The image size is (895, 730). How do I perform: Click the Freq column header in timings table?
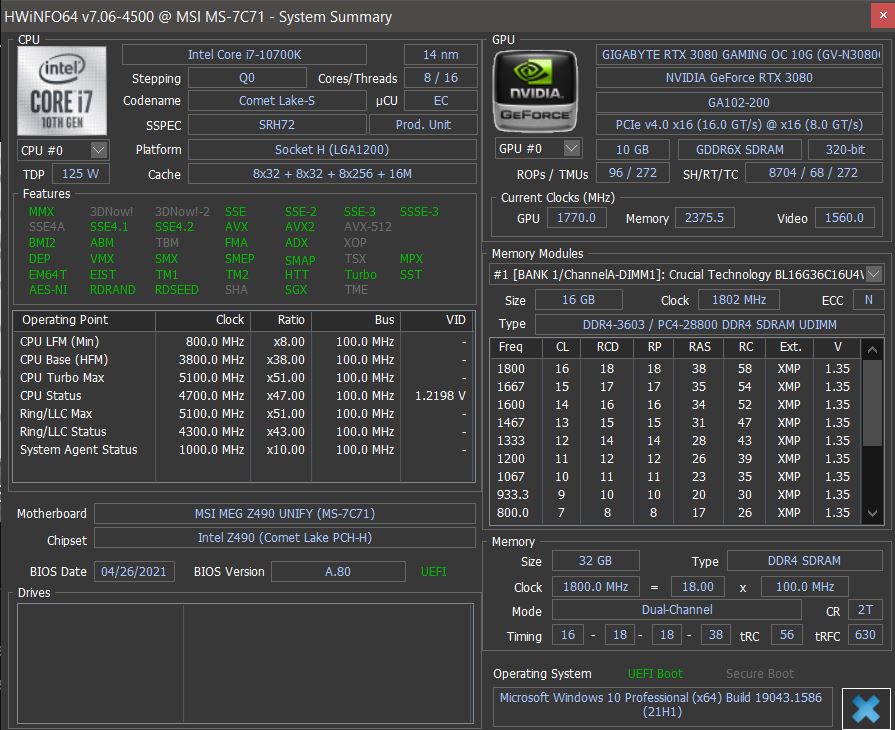517,347
